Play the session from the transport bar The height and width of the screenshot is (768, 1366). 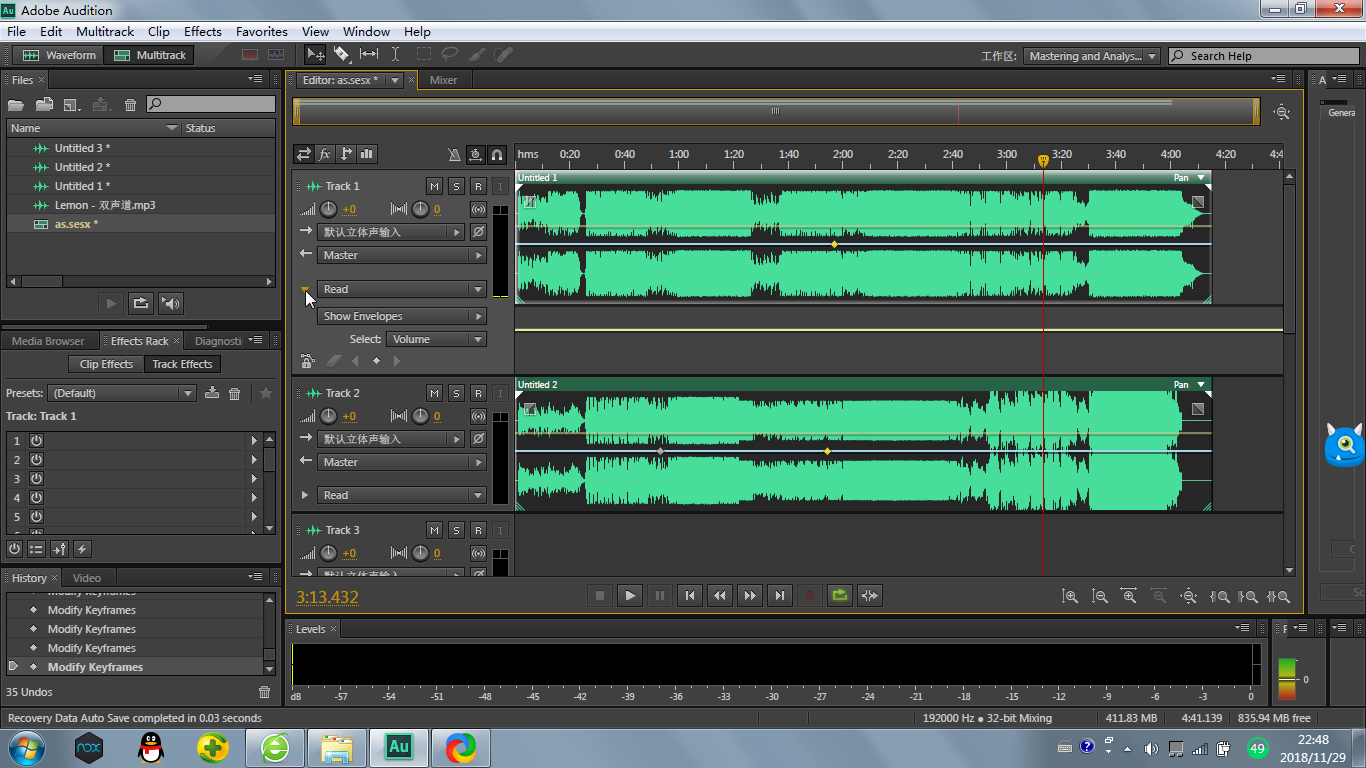point(630,596)
